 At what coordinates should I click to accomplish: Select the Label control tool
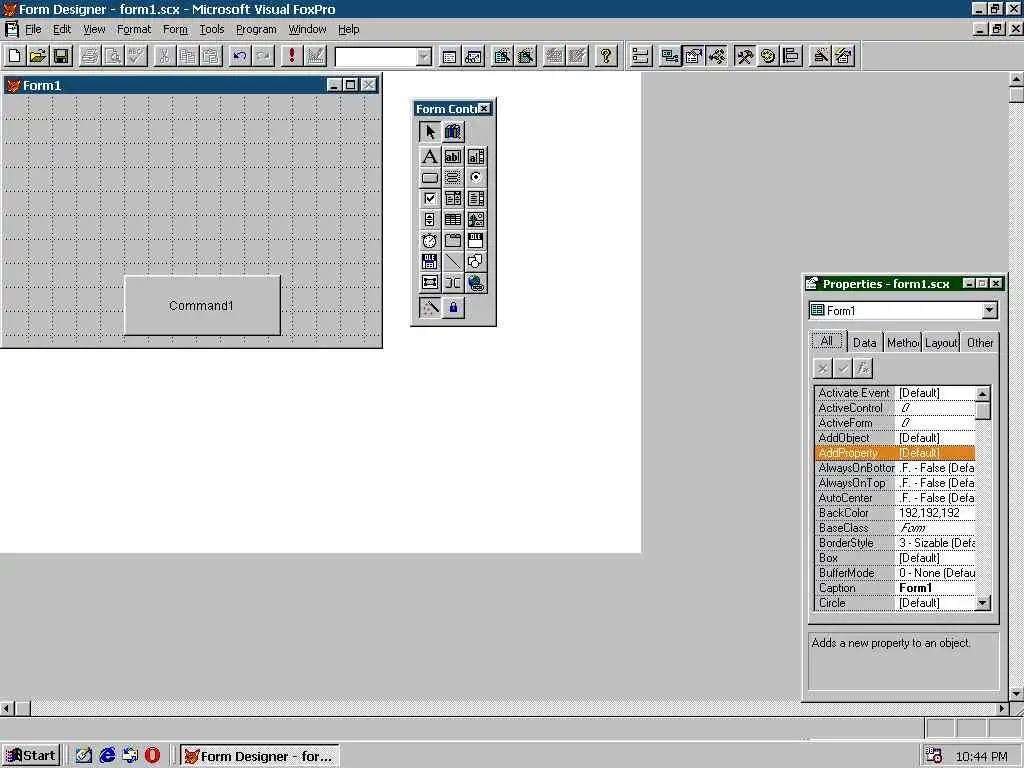click(429, 157)
